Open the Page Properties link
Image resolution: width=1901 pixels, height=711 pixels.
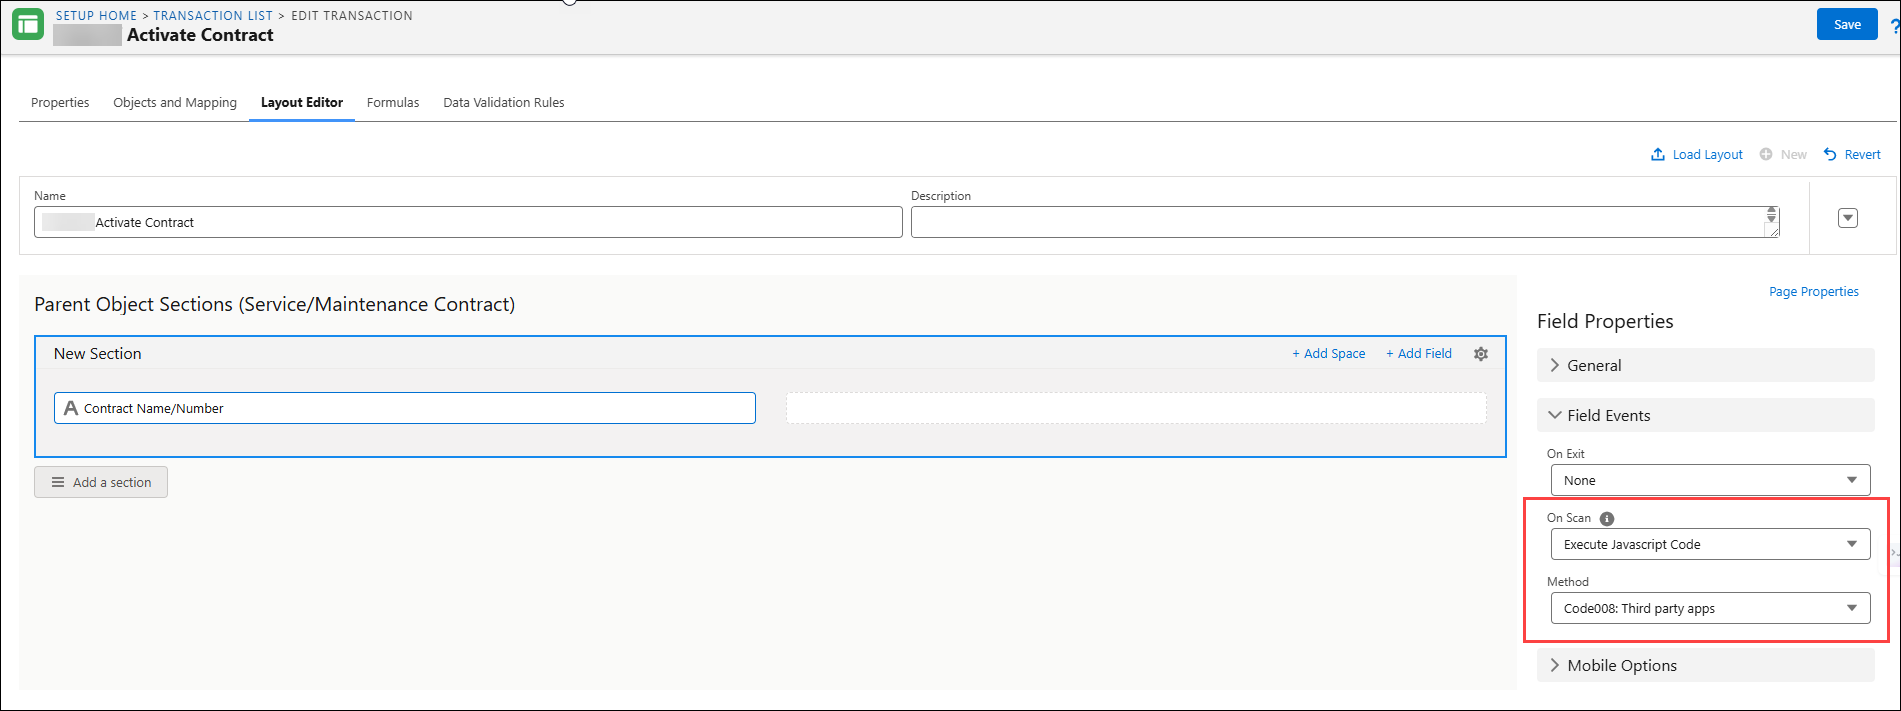[1814, 291]
